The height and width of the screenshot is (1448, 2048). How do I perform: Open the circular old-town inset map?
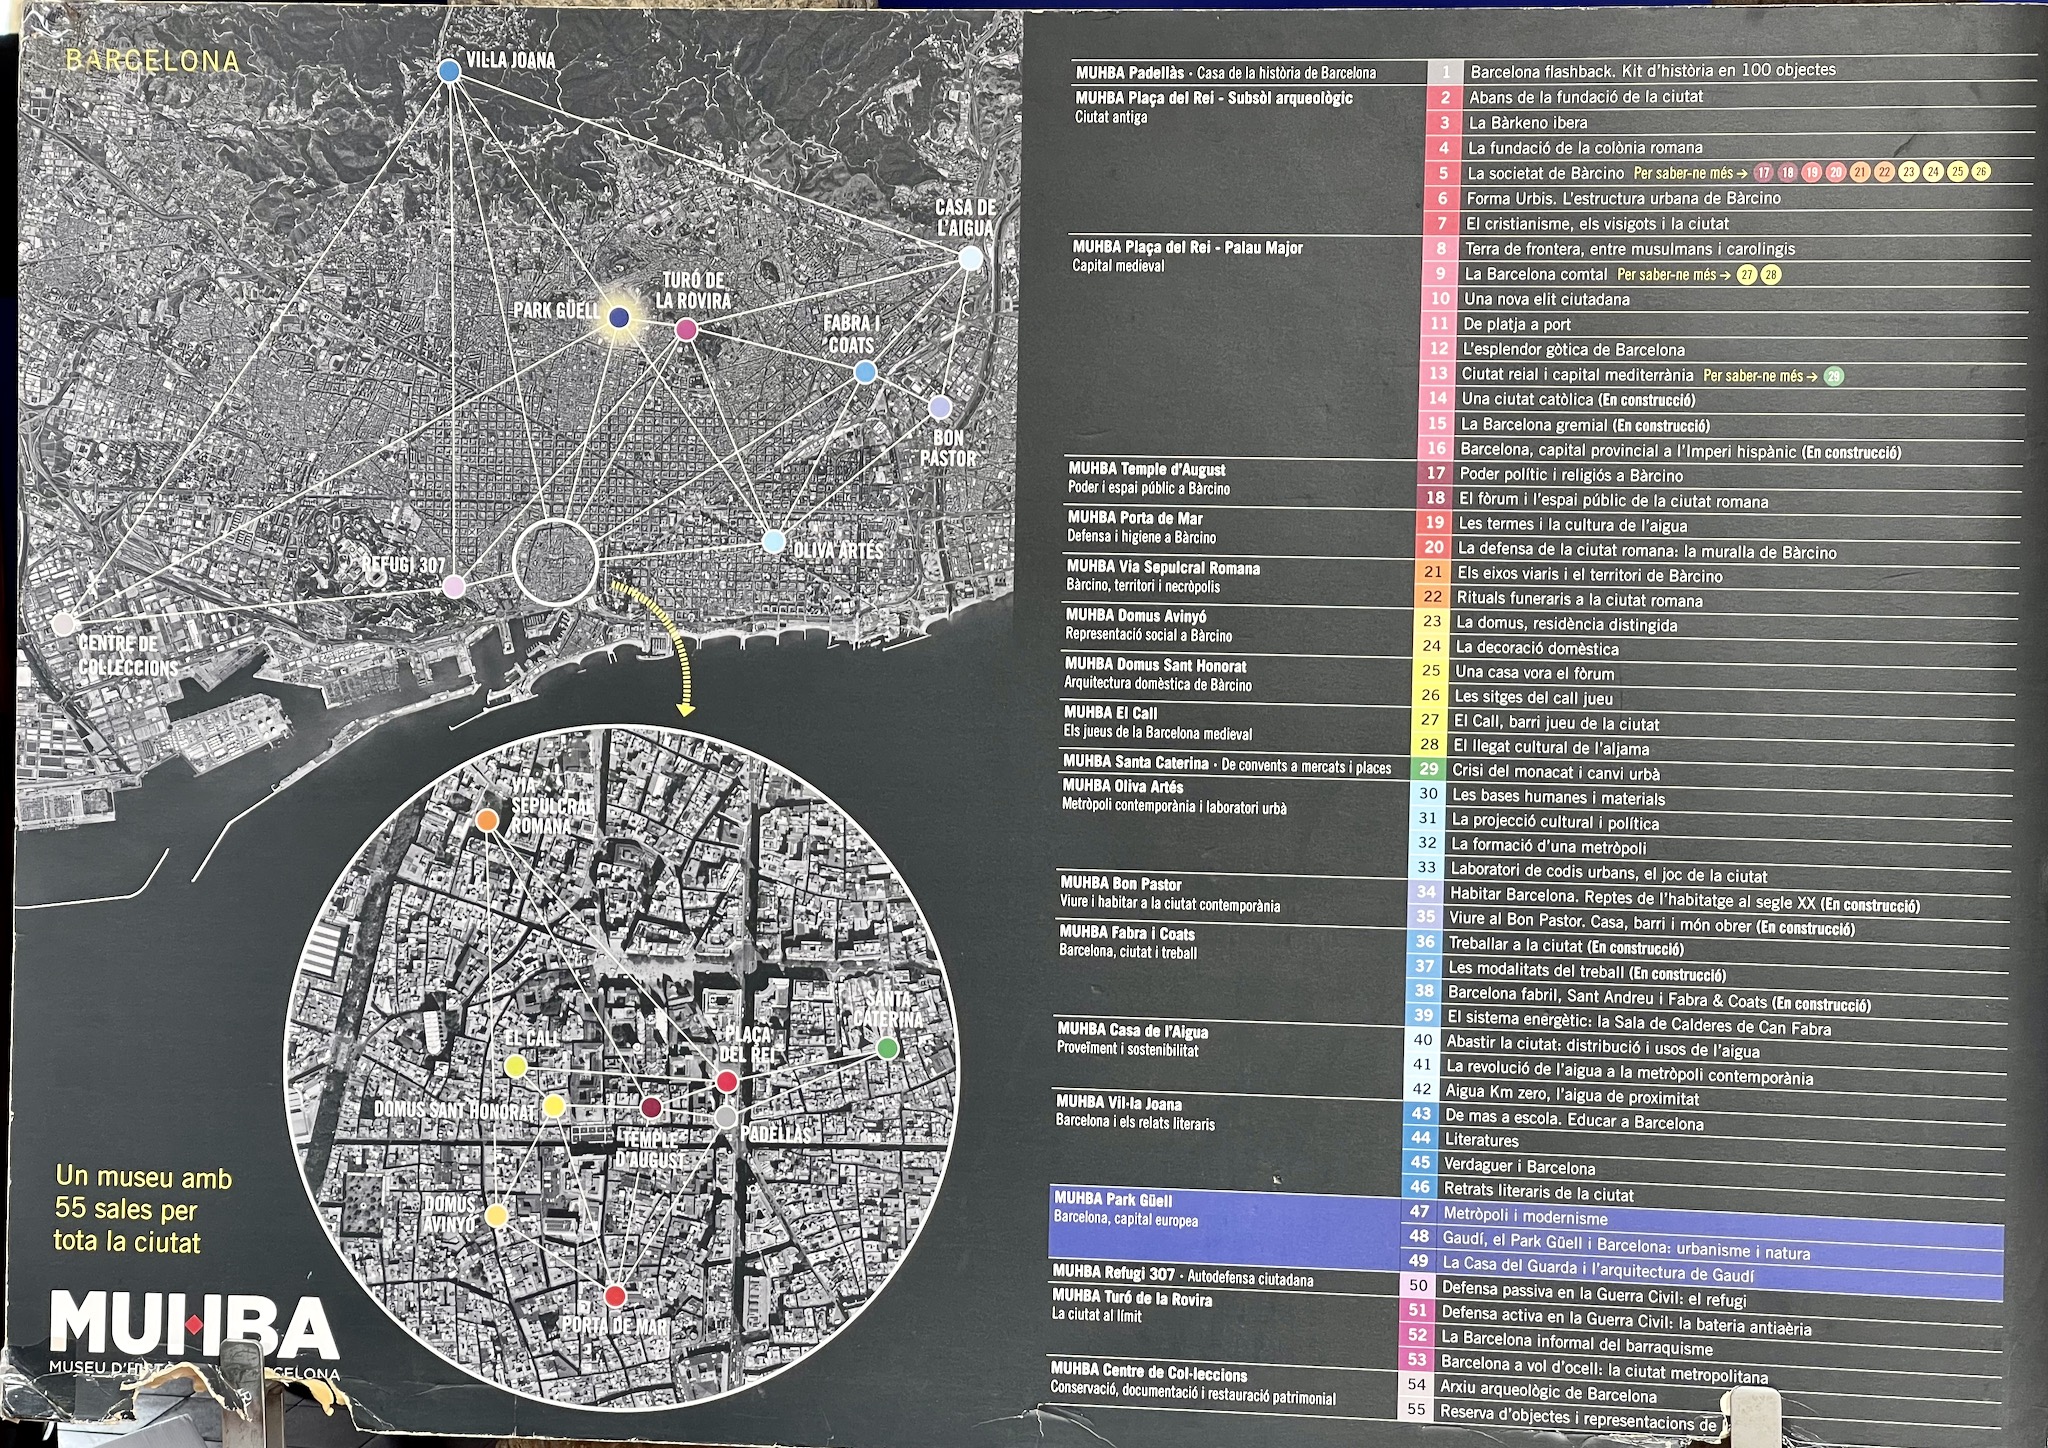620,1067
